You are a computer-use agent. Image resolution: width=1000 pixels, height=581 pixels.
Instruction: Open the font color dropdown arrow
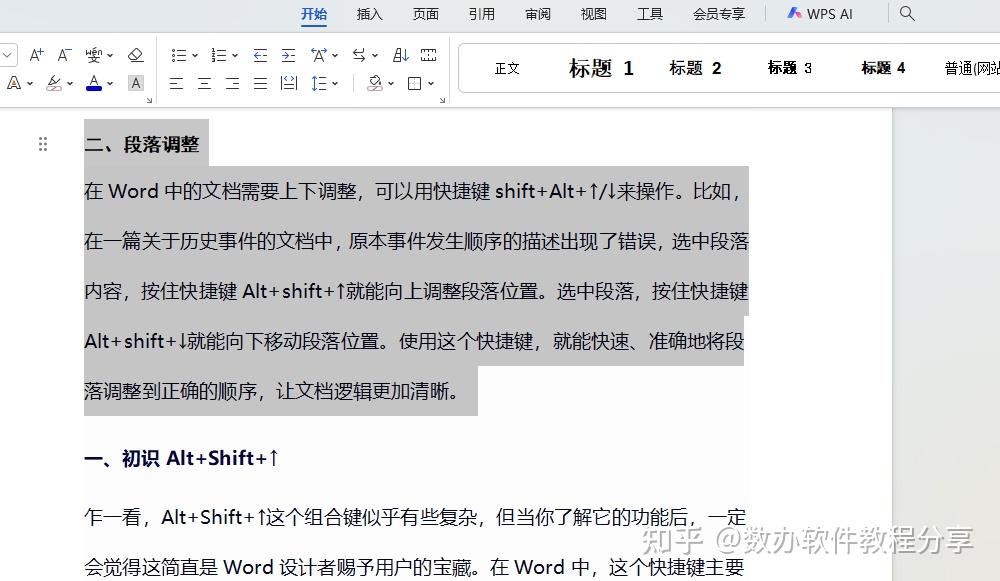108,83
